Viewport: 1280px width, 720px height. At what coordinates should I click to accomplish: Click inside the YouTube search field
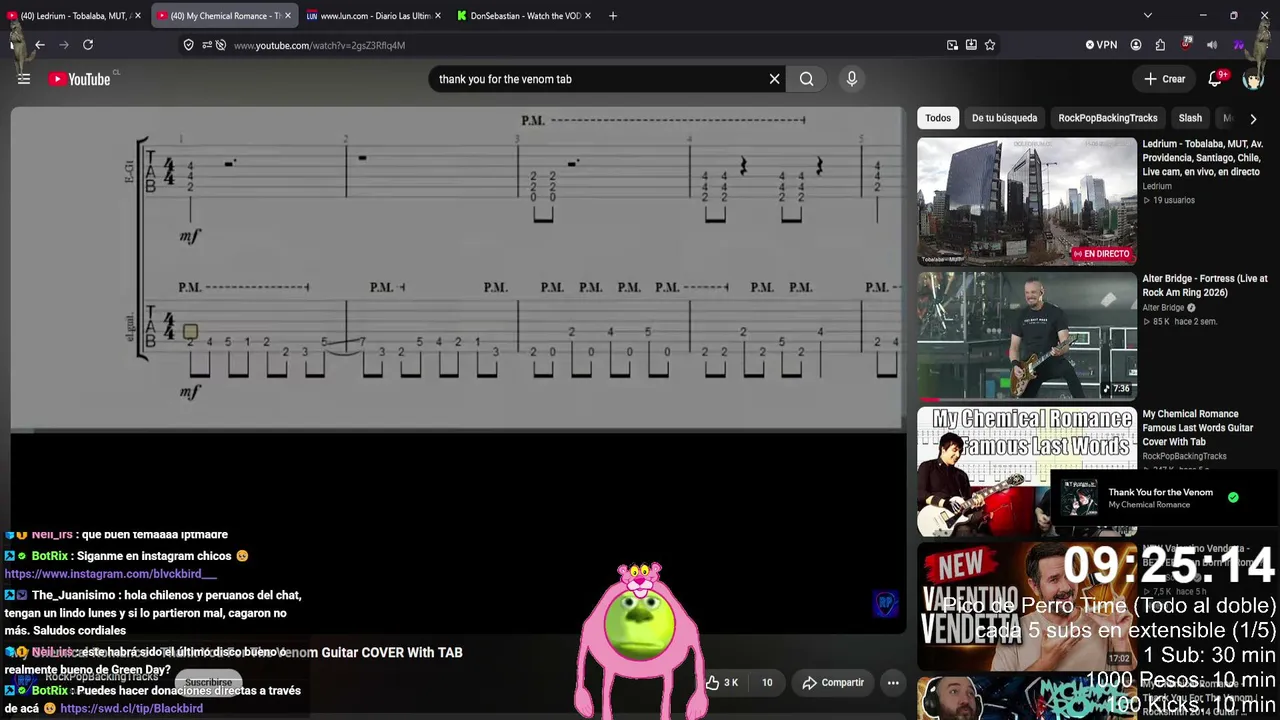point(597,79)
